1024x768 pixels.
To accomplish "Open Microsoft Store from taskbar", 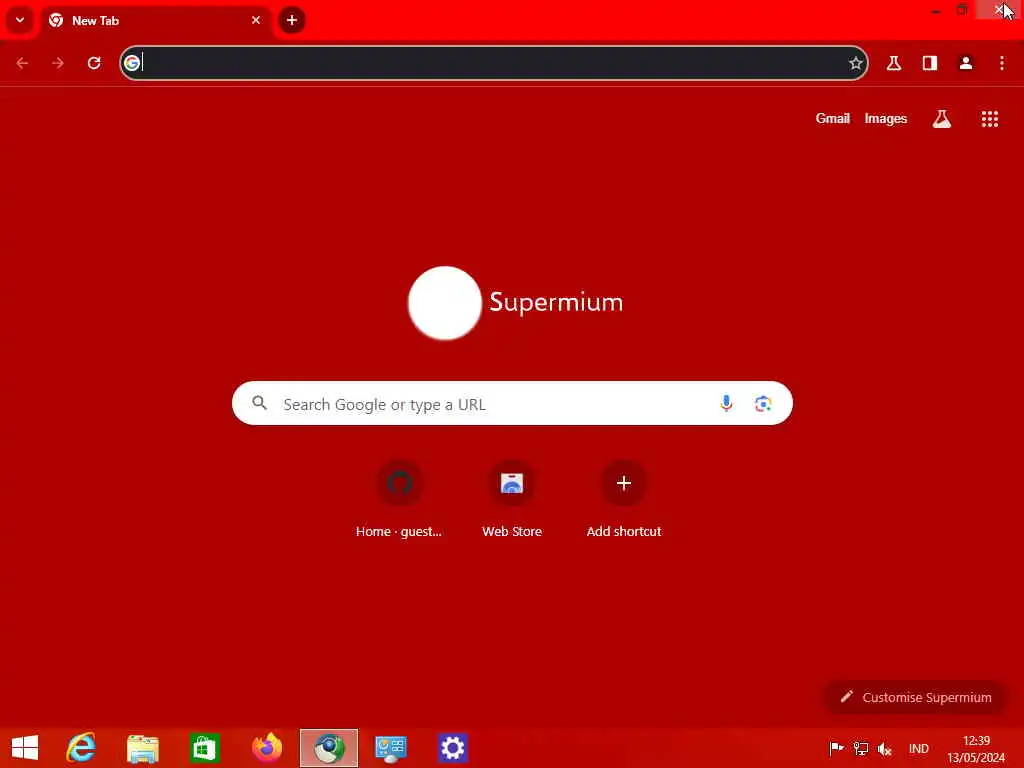I will [204, 748].
